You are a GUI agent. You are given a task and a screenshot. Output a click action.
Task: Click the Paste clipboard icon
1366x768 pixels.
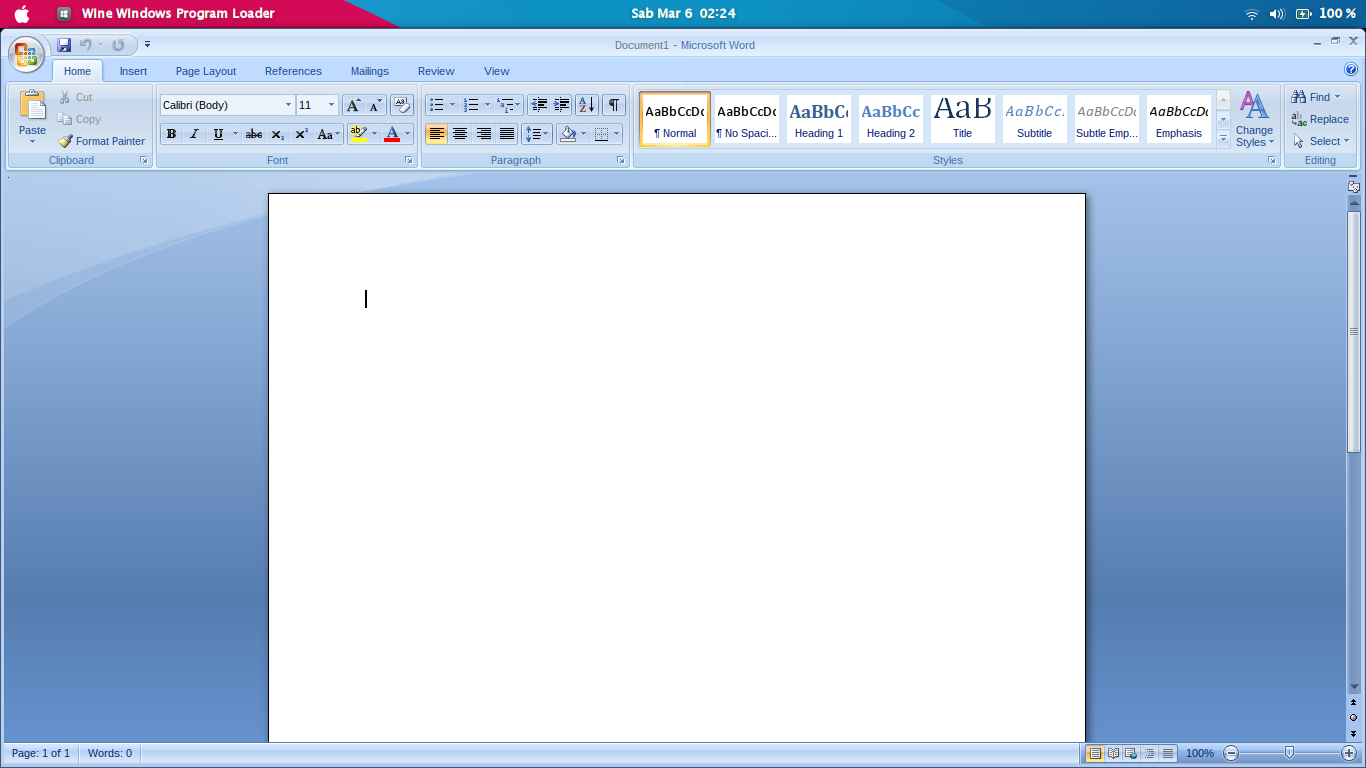(32, 106)
